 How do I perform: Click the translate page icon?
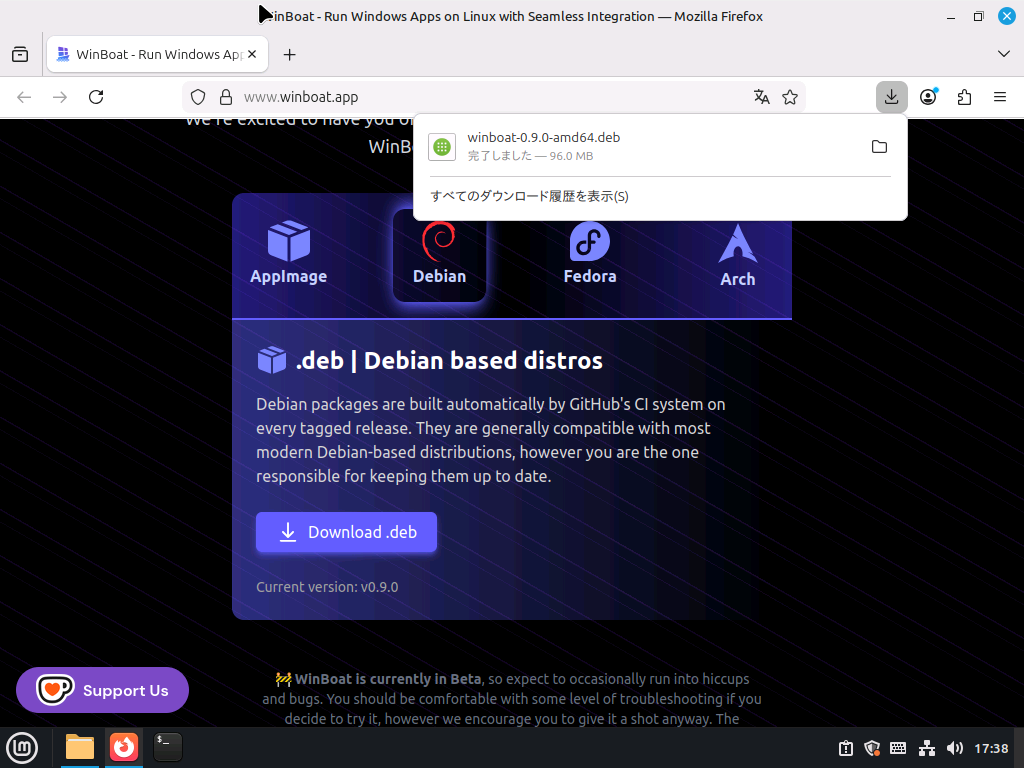[762, 97]
